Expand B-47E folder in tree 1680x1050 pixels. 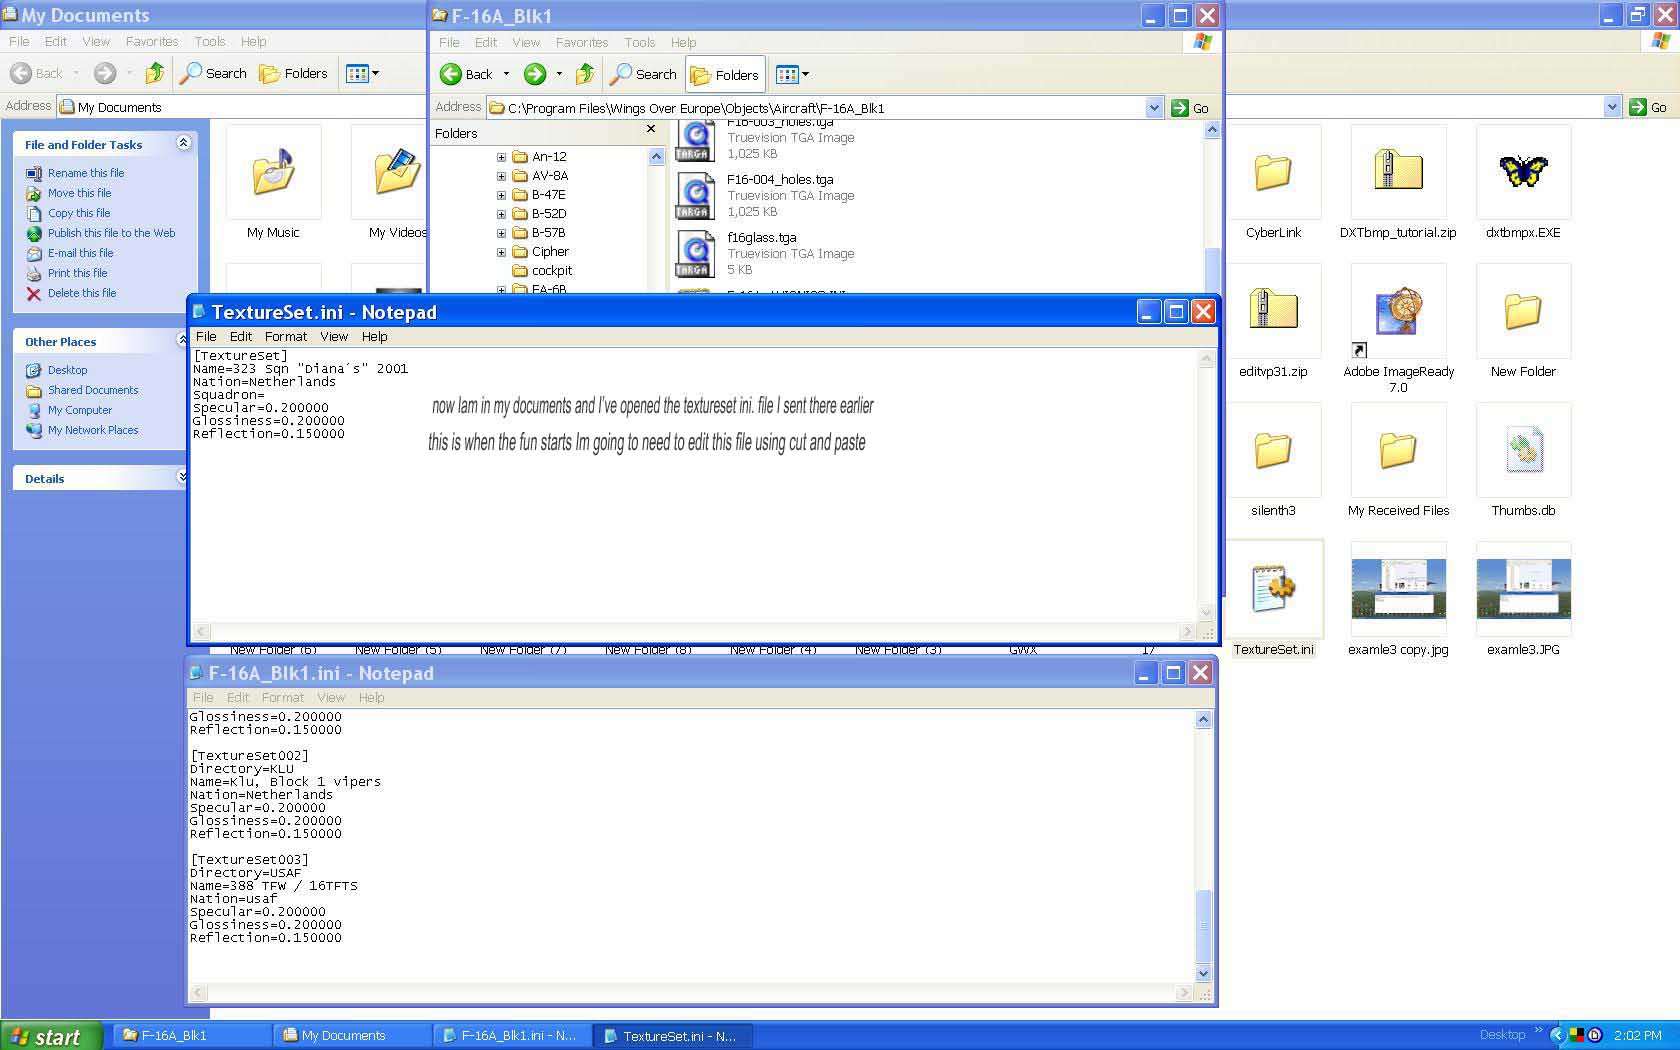[501, 195]
